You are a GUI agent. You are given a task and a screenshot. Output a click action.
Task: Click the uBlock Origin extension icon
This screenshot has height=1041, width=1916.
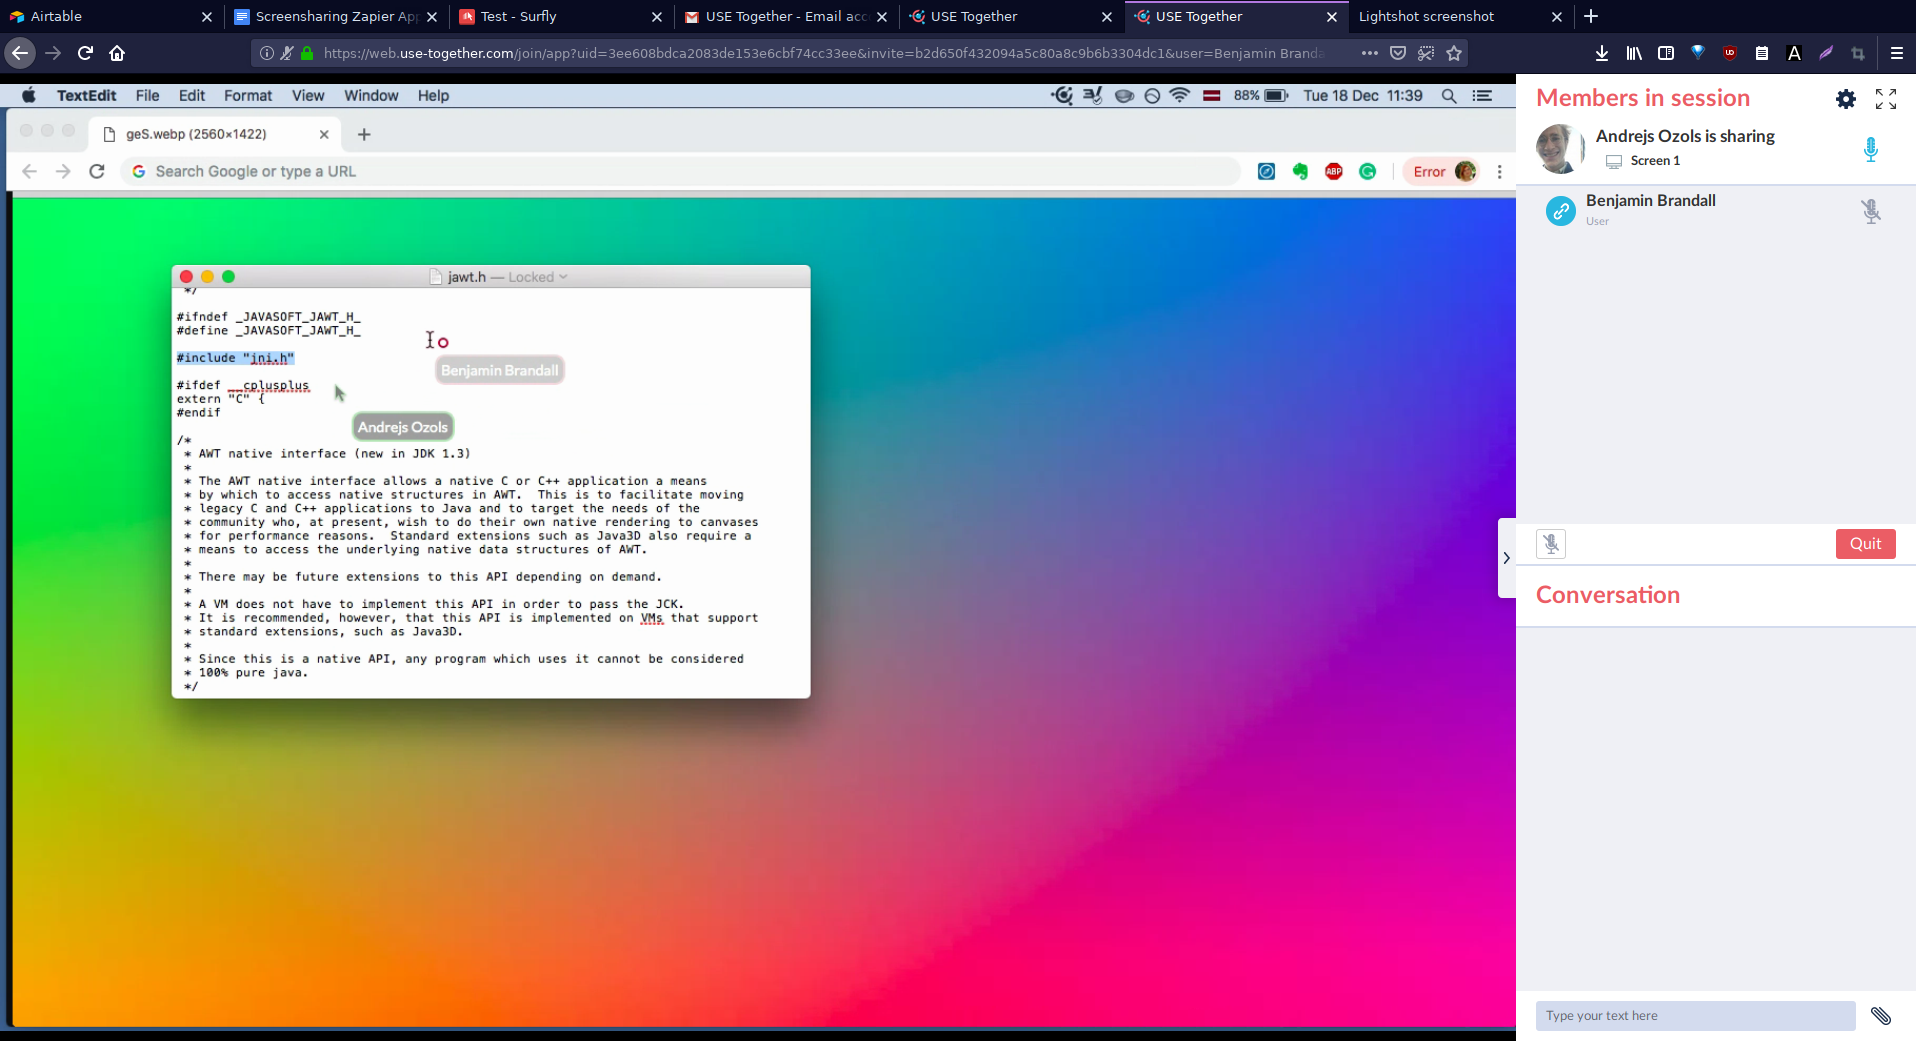(1730, 53)
